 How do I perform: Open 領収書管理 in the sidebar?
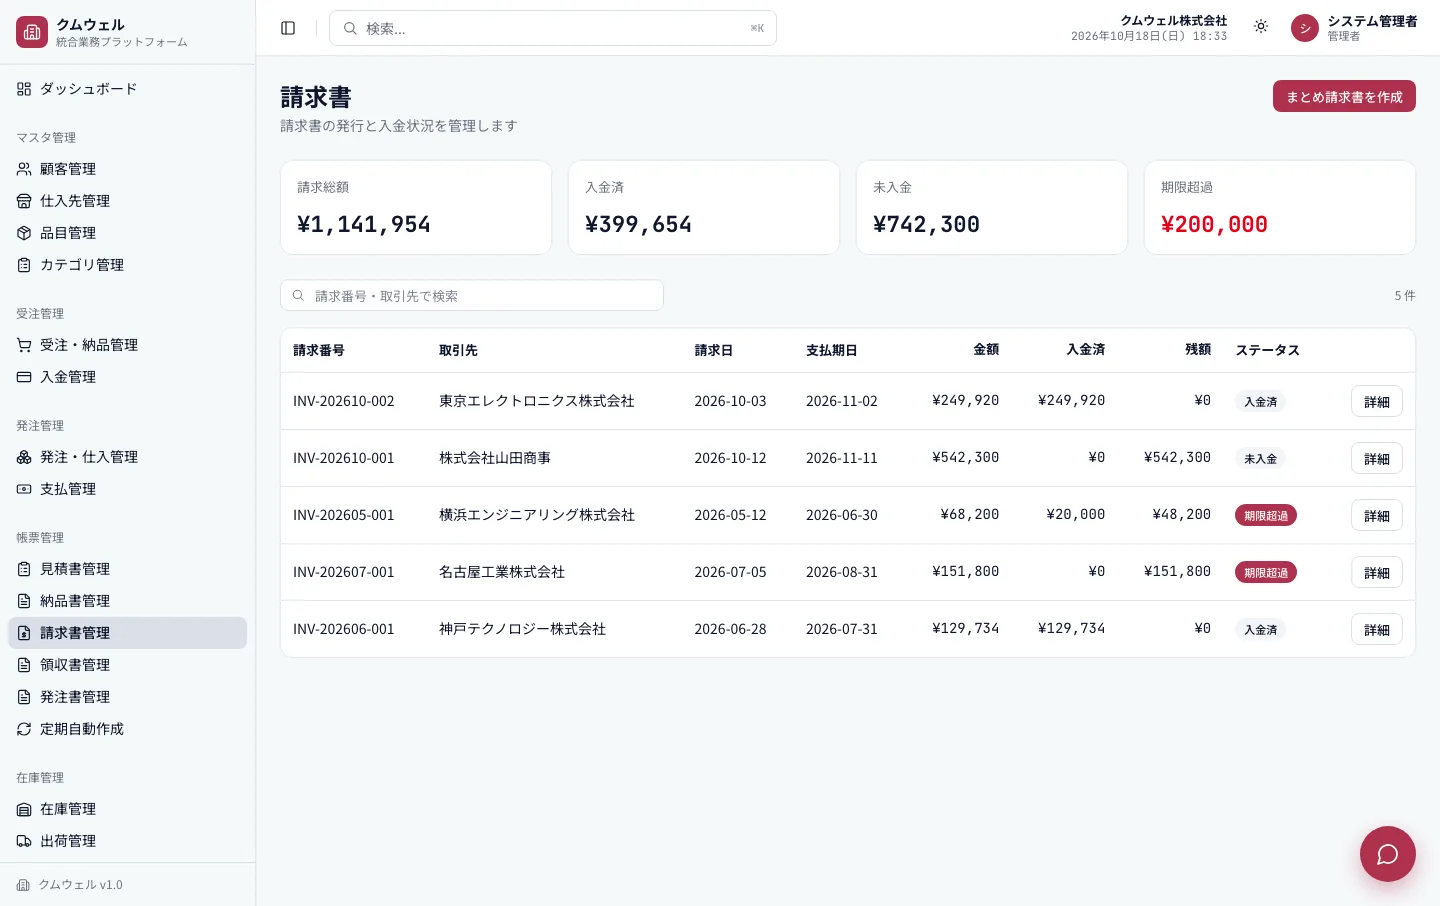coord(127,665)
